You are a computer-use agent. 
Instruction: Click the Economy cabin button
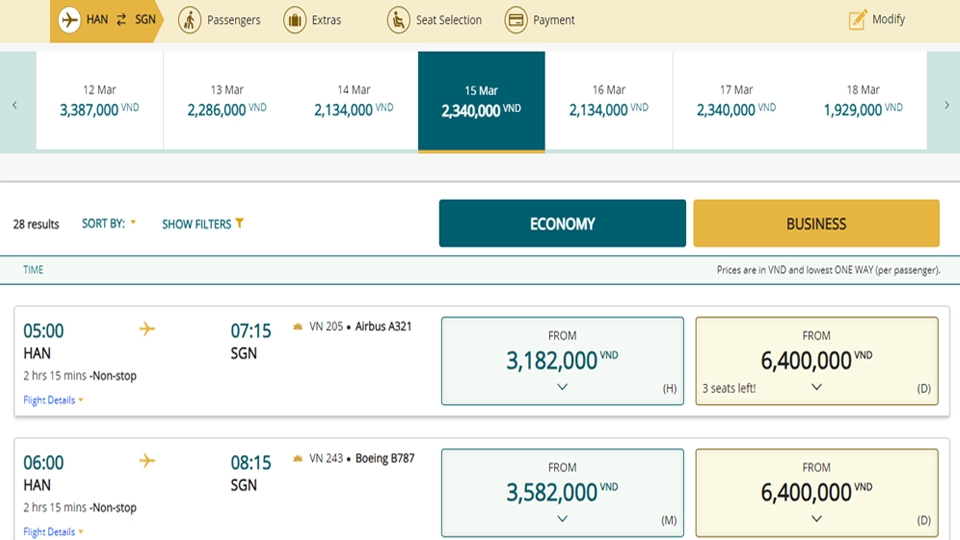pyautogui.click(x=562, y=224)
